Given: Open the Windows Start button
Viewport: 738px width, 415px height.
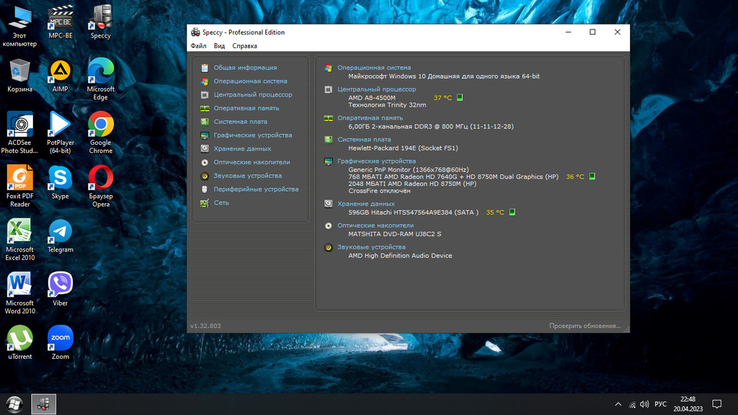Looking at the screenshot, I should (14, 404).
